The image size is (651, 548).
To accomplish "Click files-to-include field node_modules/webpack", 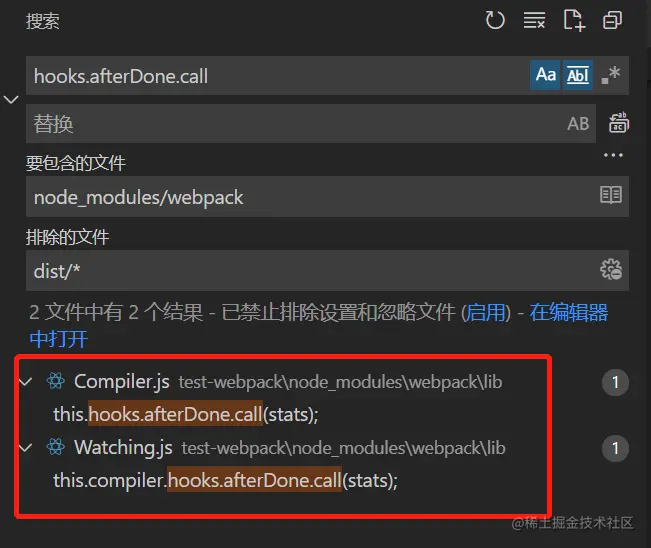I will pos(311,196).
